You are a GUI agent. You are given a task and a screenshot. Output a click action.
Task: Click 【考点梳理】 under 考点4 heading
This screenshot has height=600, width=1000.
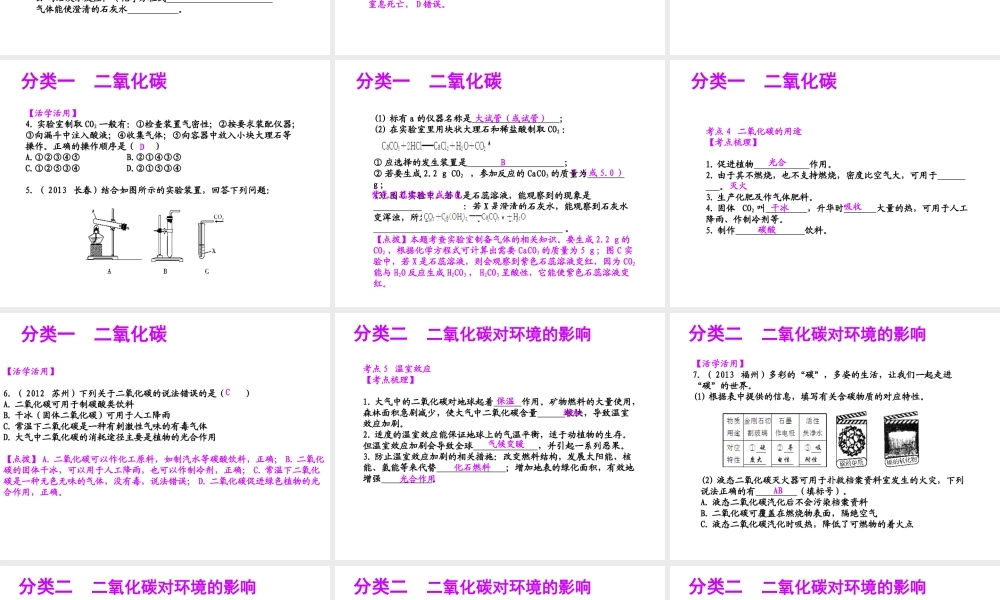pyautogui.click(x=733, y=143)
